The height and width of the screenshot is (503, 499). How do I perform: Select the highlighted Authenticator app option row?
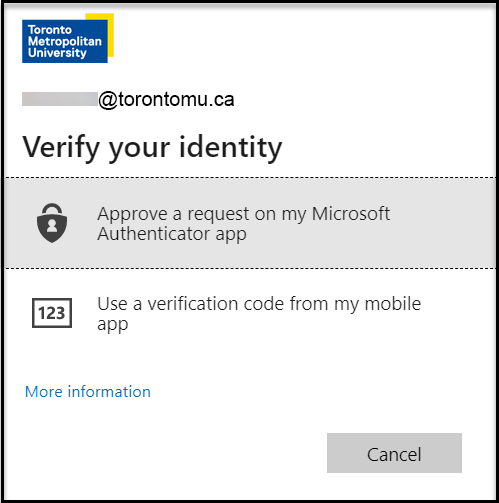coord(250,223)
